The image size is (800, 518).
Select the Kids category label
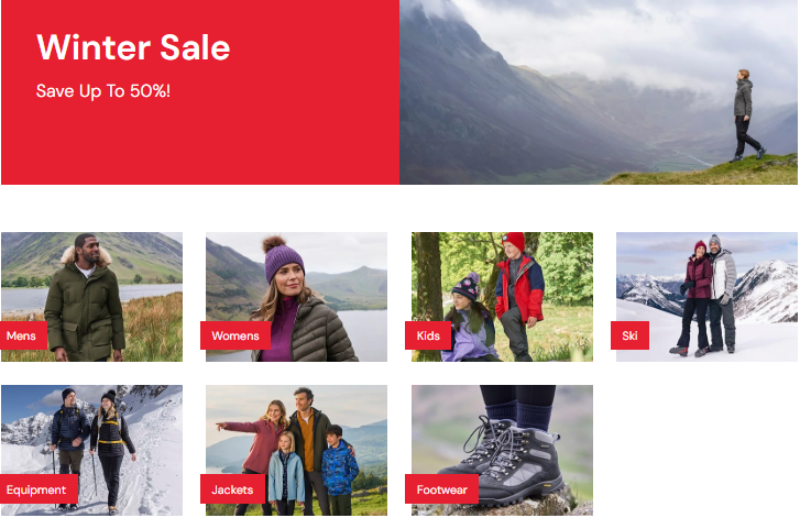tap(428, 335)
